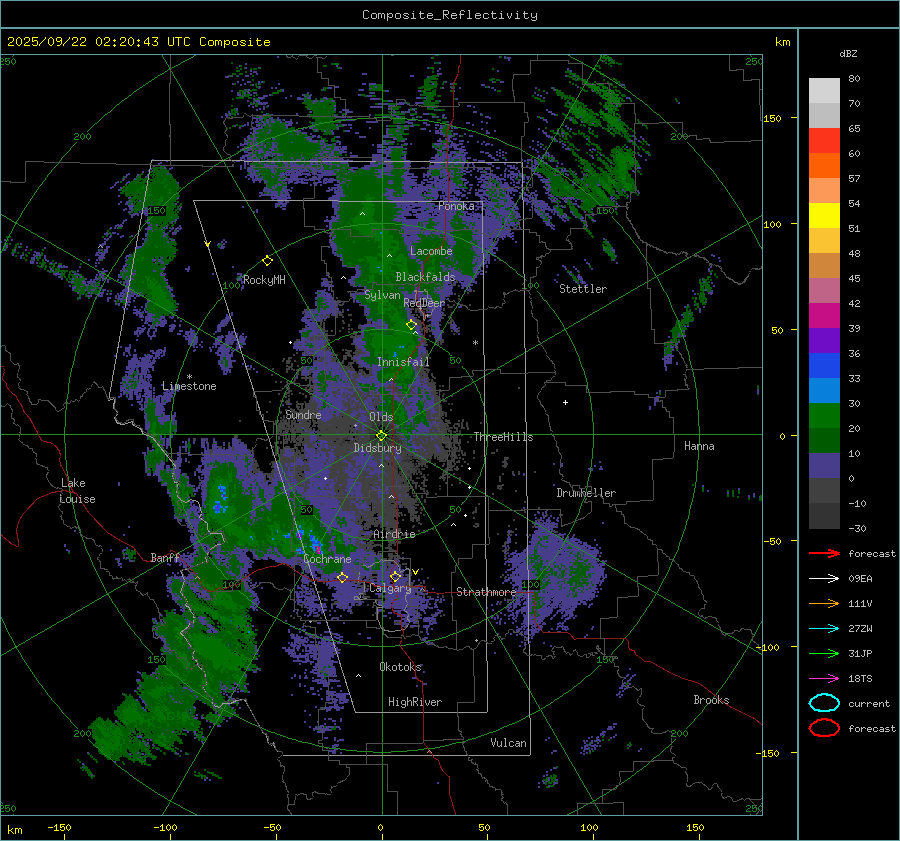Click the Lake Louise label
The image size is (900, 841).
pos(78,491)
